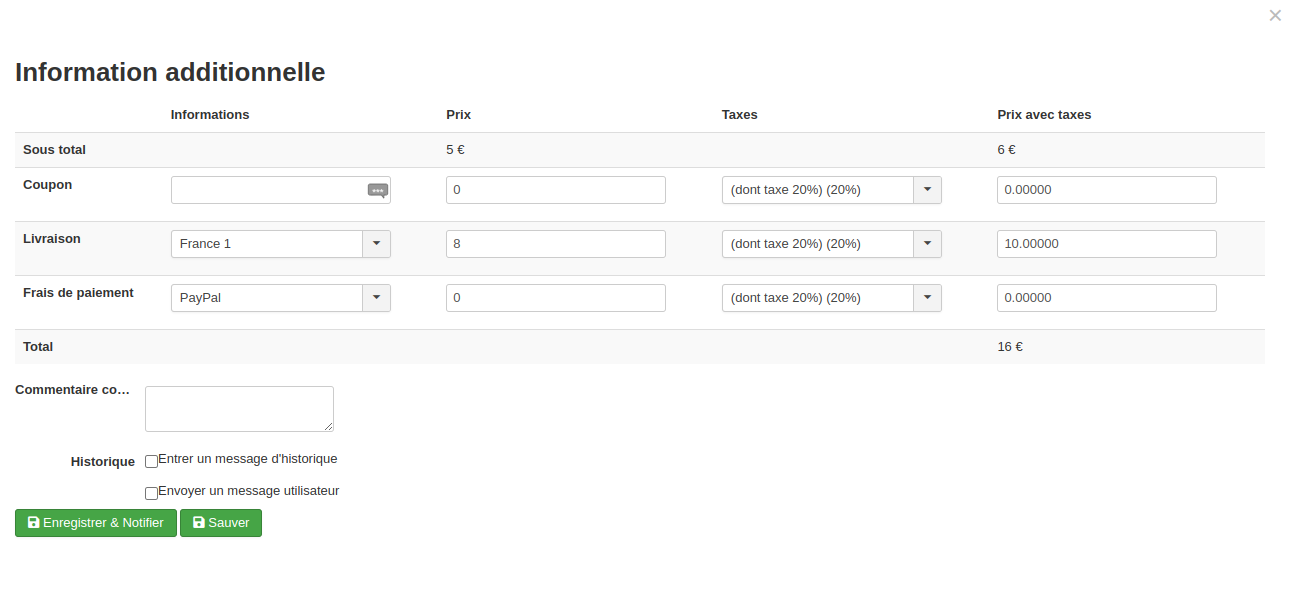1293x590 pixels.
Task: Click the save icon on Sauver
Action: pos(199,523)
